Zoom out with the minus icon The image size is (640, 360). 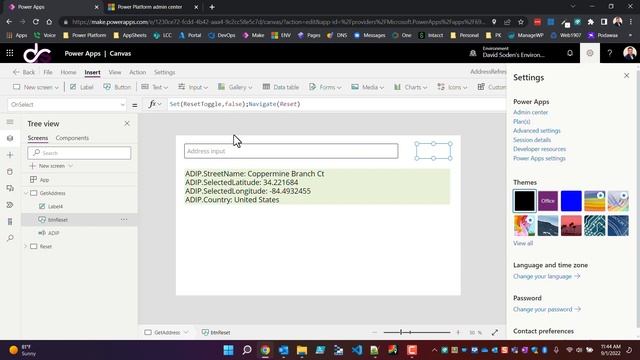[x=375, y=333]
